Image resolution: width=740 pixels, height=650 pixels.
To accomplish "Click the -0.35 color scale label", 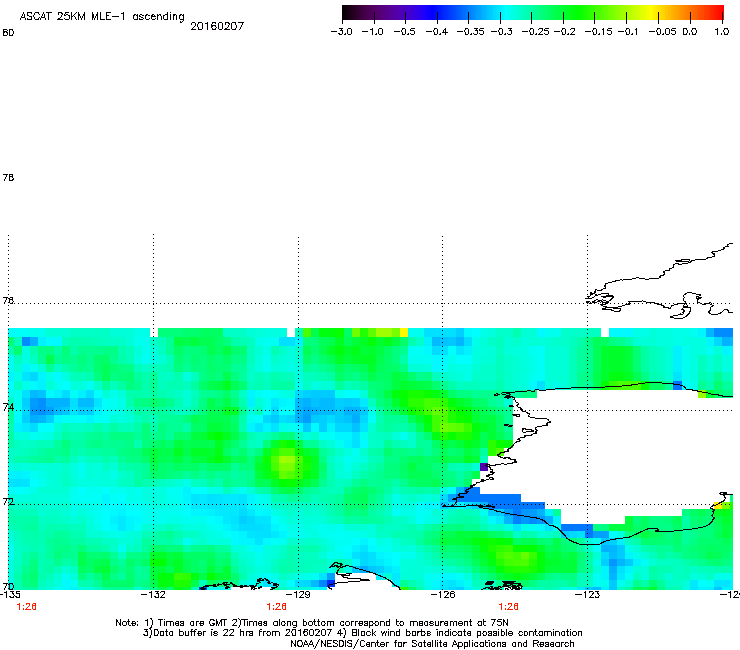I will (471, 32).
